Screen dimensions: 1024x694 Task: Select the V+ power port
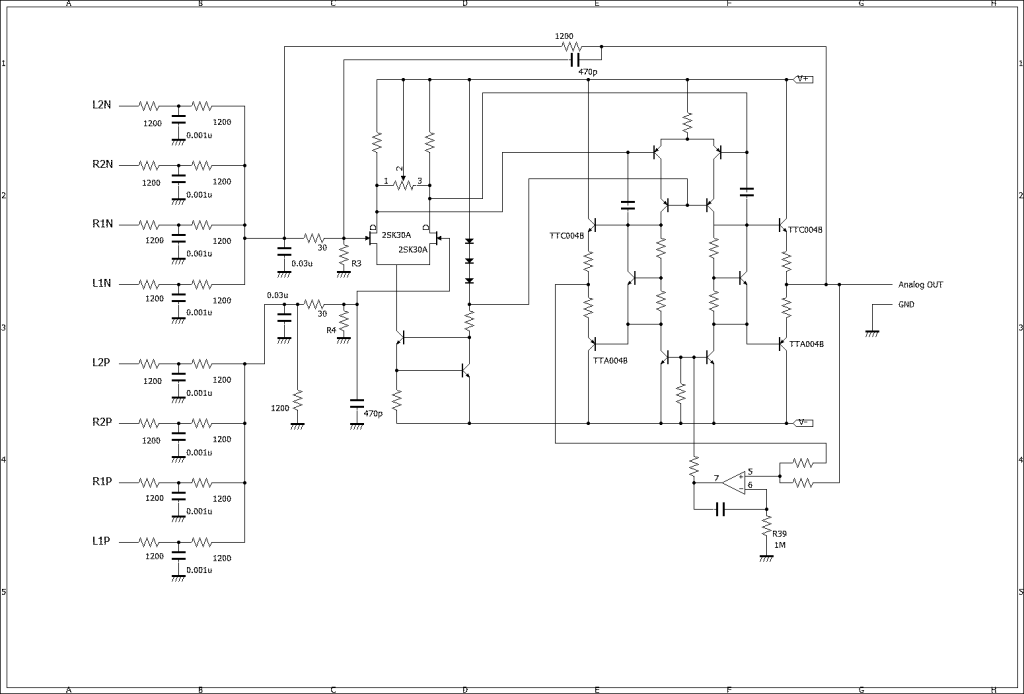[802, 79]
